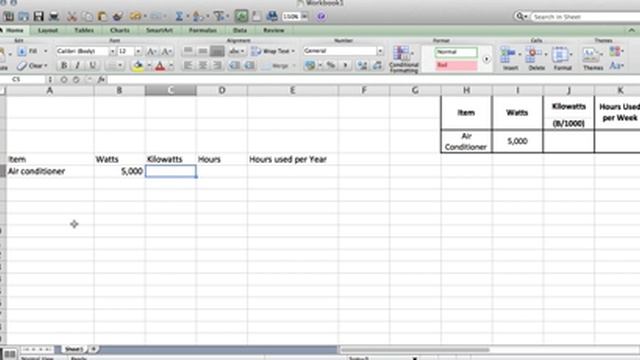
Task: Expand the cell styles gallery arrow
Action: tap(486, 59)
